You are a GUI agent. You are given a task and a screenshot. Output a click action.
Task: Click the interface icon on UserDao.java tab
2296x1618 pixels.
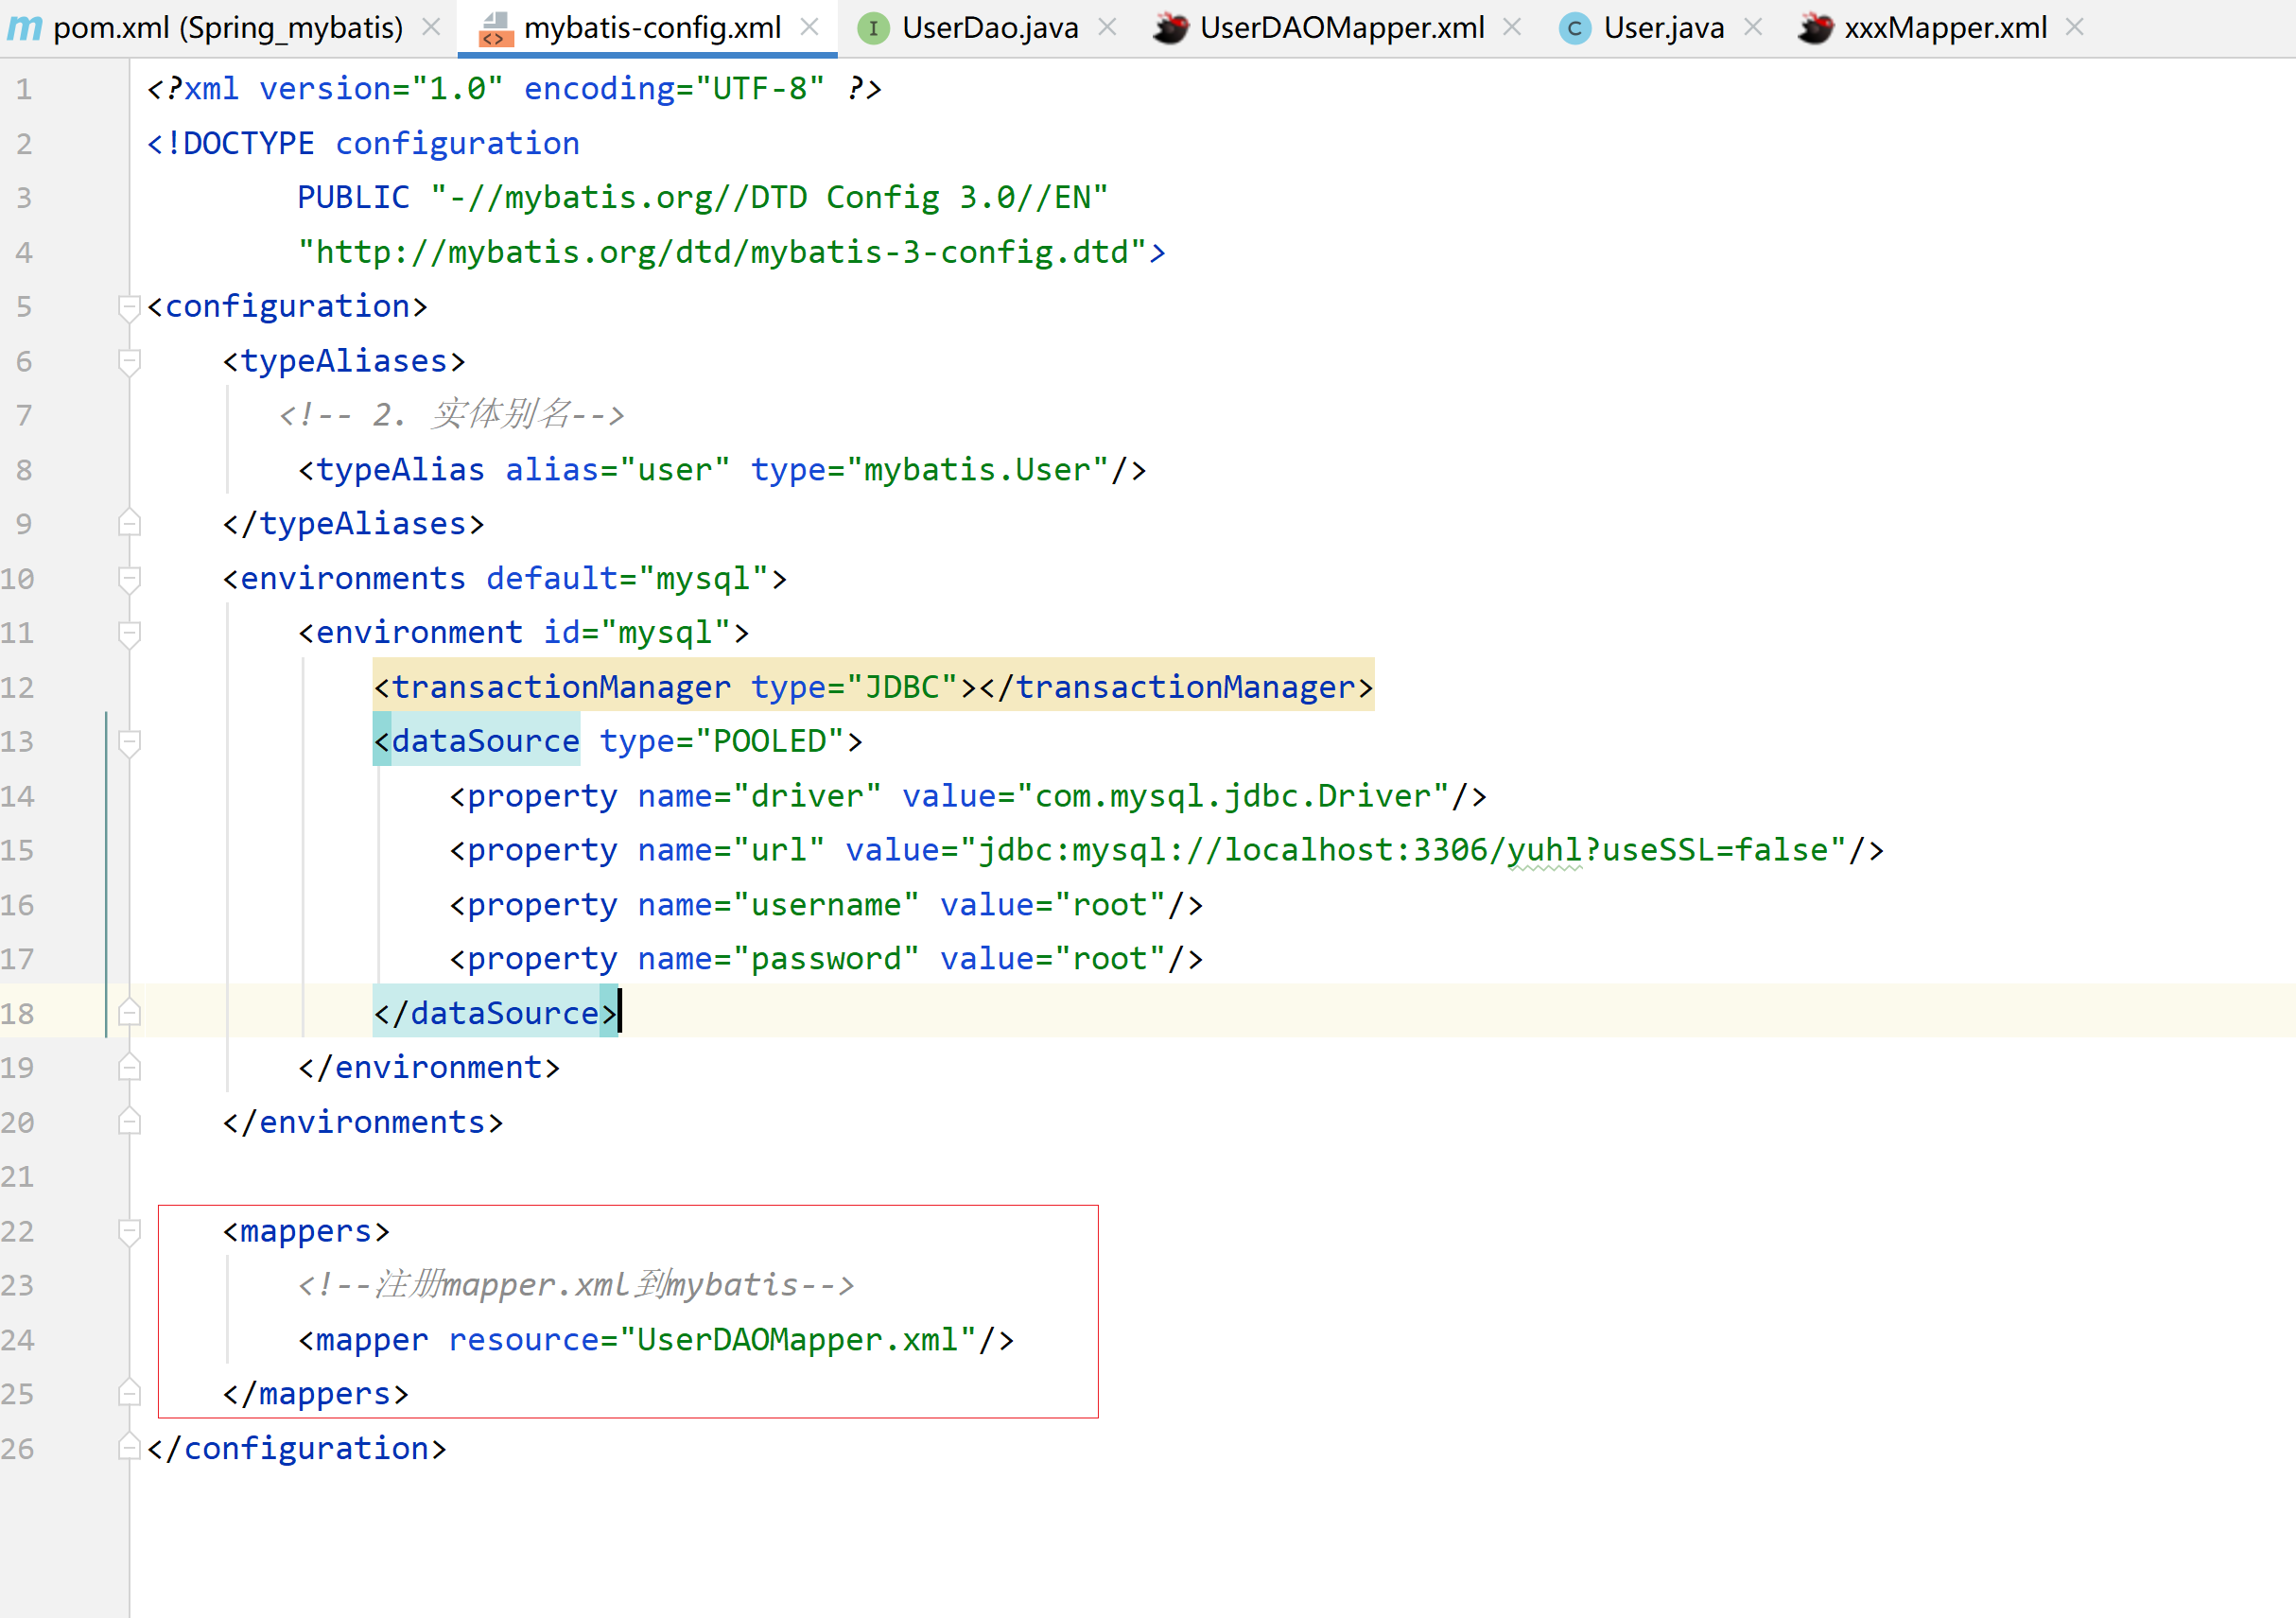point(873,28)
